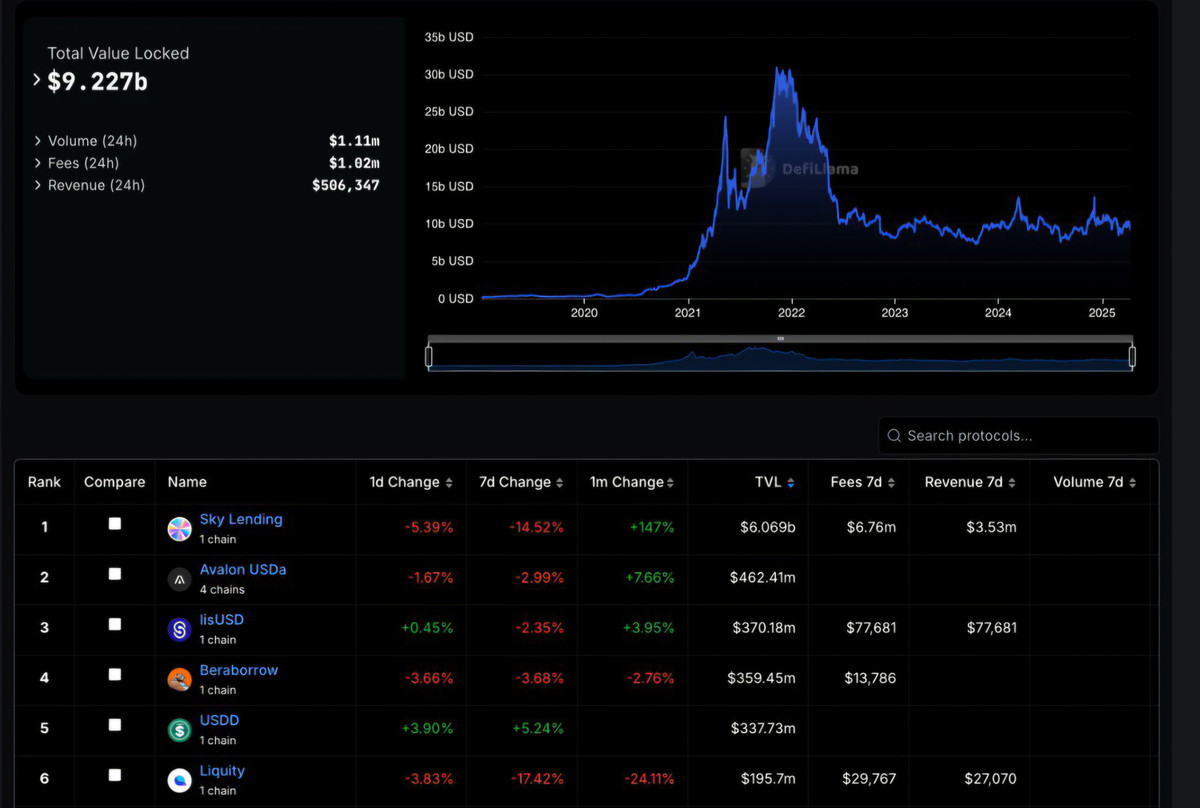
Task: Expand the Volume (24h) breakdown
Action: pos(38,141)
